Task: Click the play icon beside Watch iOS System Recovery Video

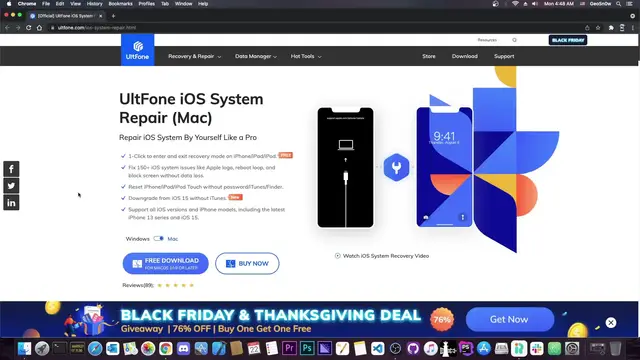Action: pyautogui.click(x=338, y=256)
